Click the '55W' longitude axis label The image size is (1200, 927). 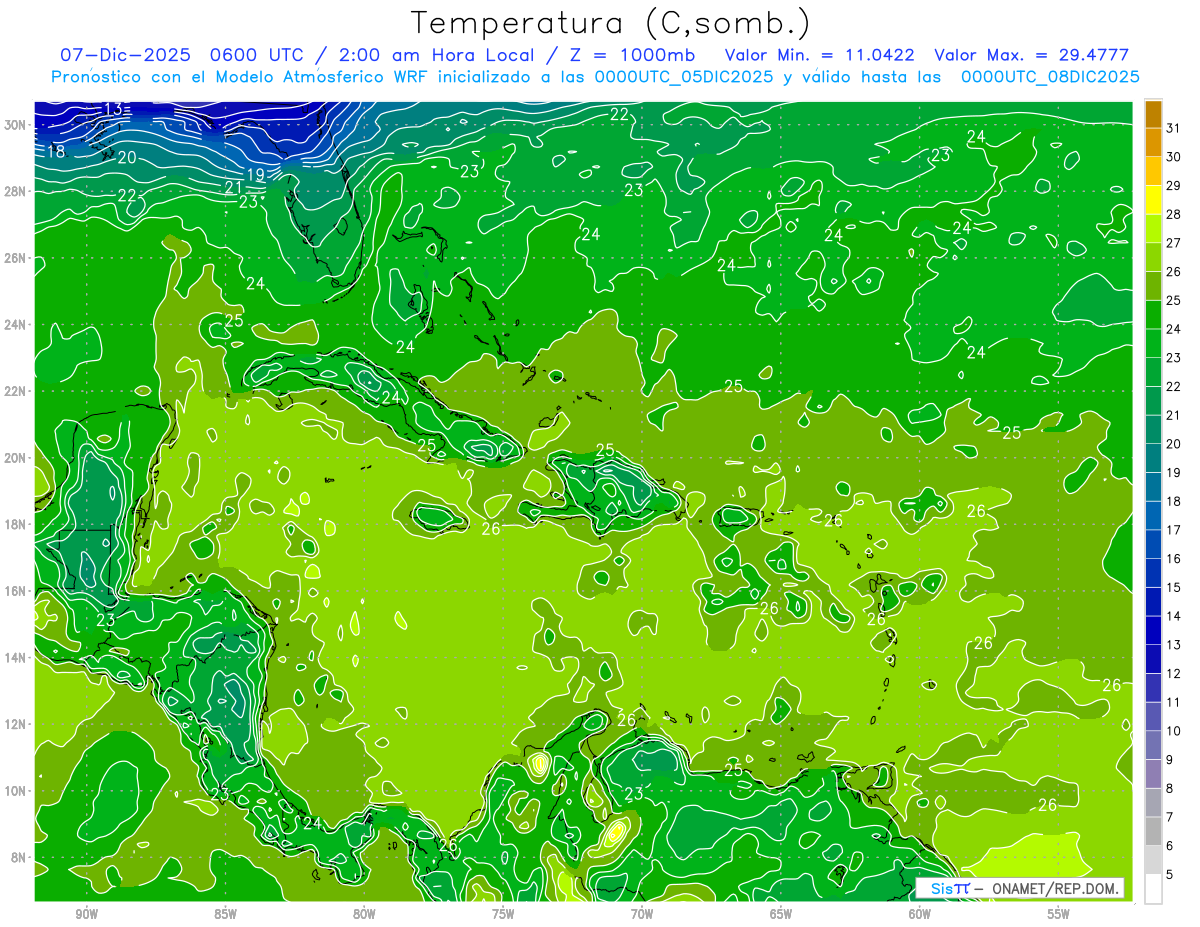1059,914
